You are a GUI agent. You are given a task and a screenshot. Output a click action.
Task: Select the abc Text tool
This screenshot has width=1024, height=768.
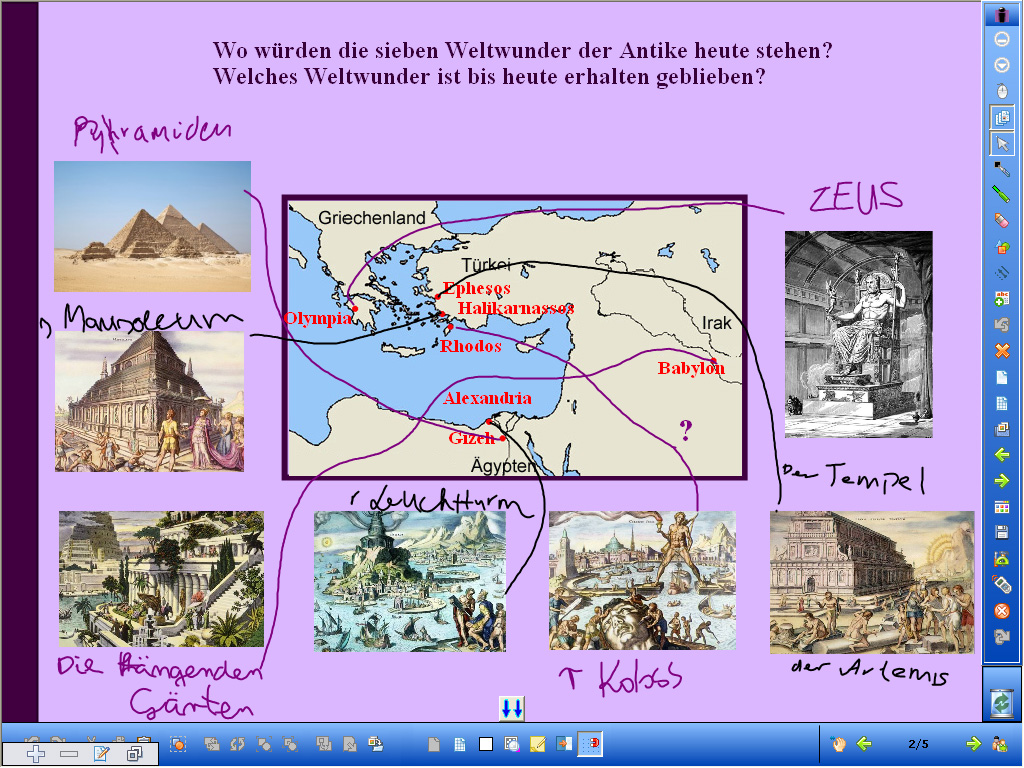[1002, 298]
